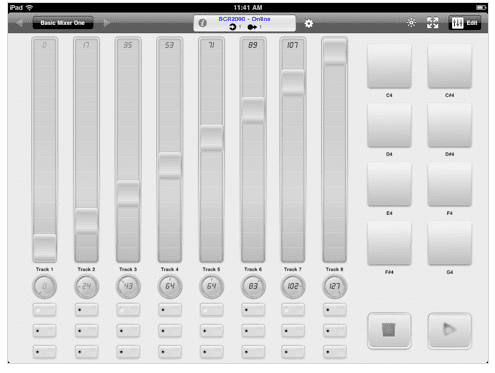Click the Track 3 knob showing 43
495x373 pixels.
pyautogui.click(x=128, y=286)
